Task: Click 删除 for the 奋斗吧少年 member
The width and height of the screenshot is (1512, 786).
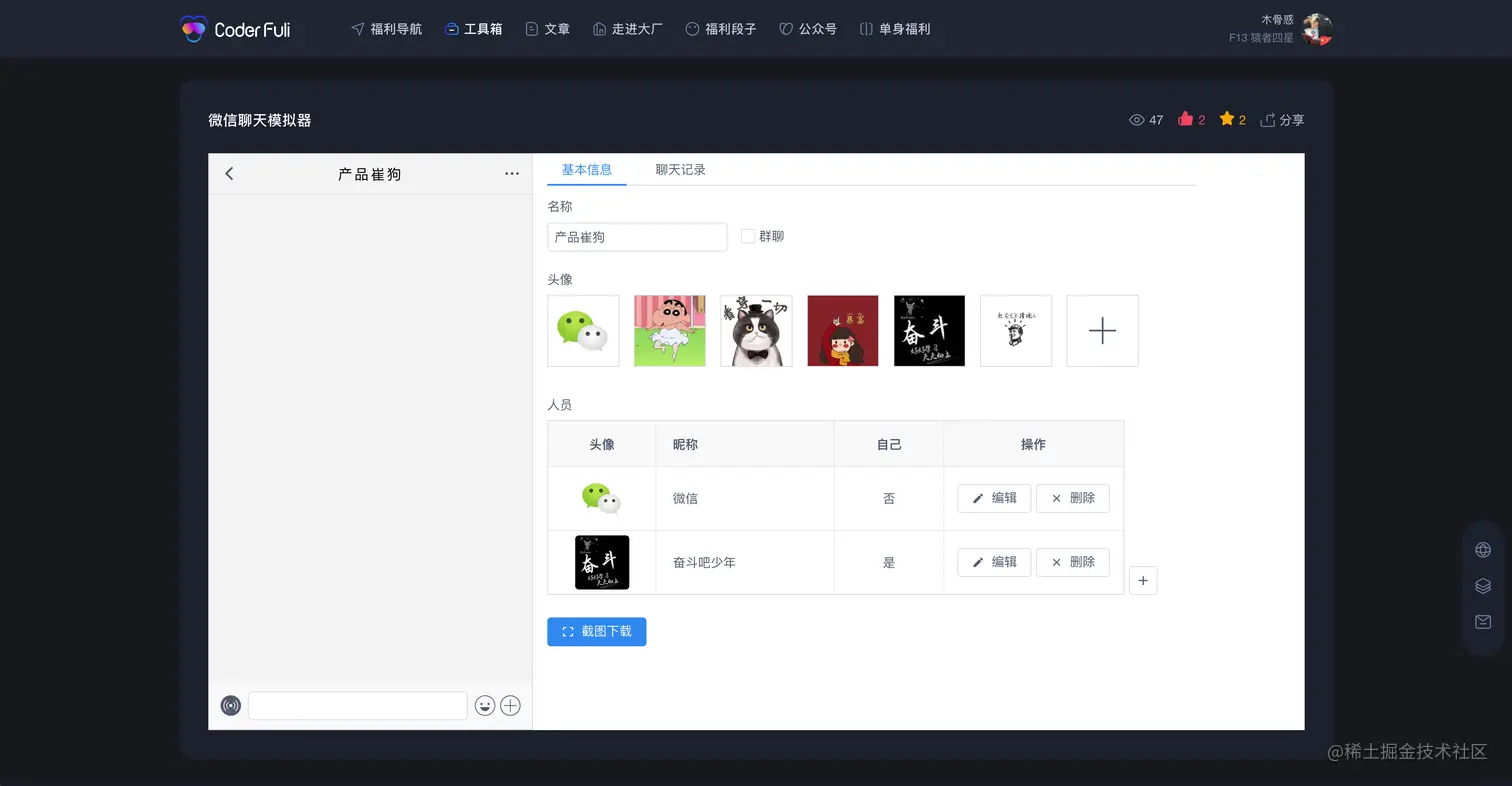Action: 1072,562
